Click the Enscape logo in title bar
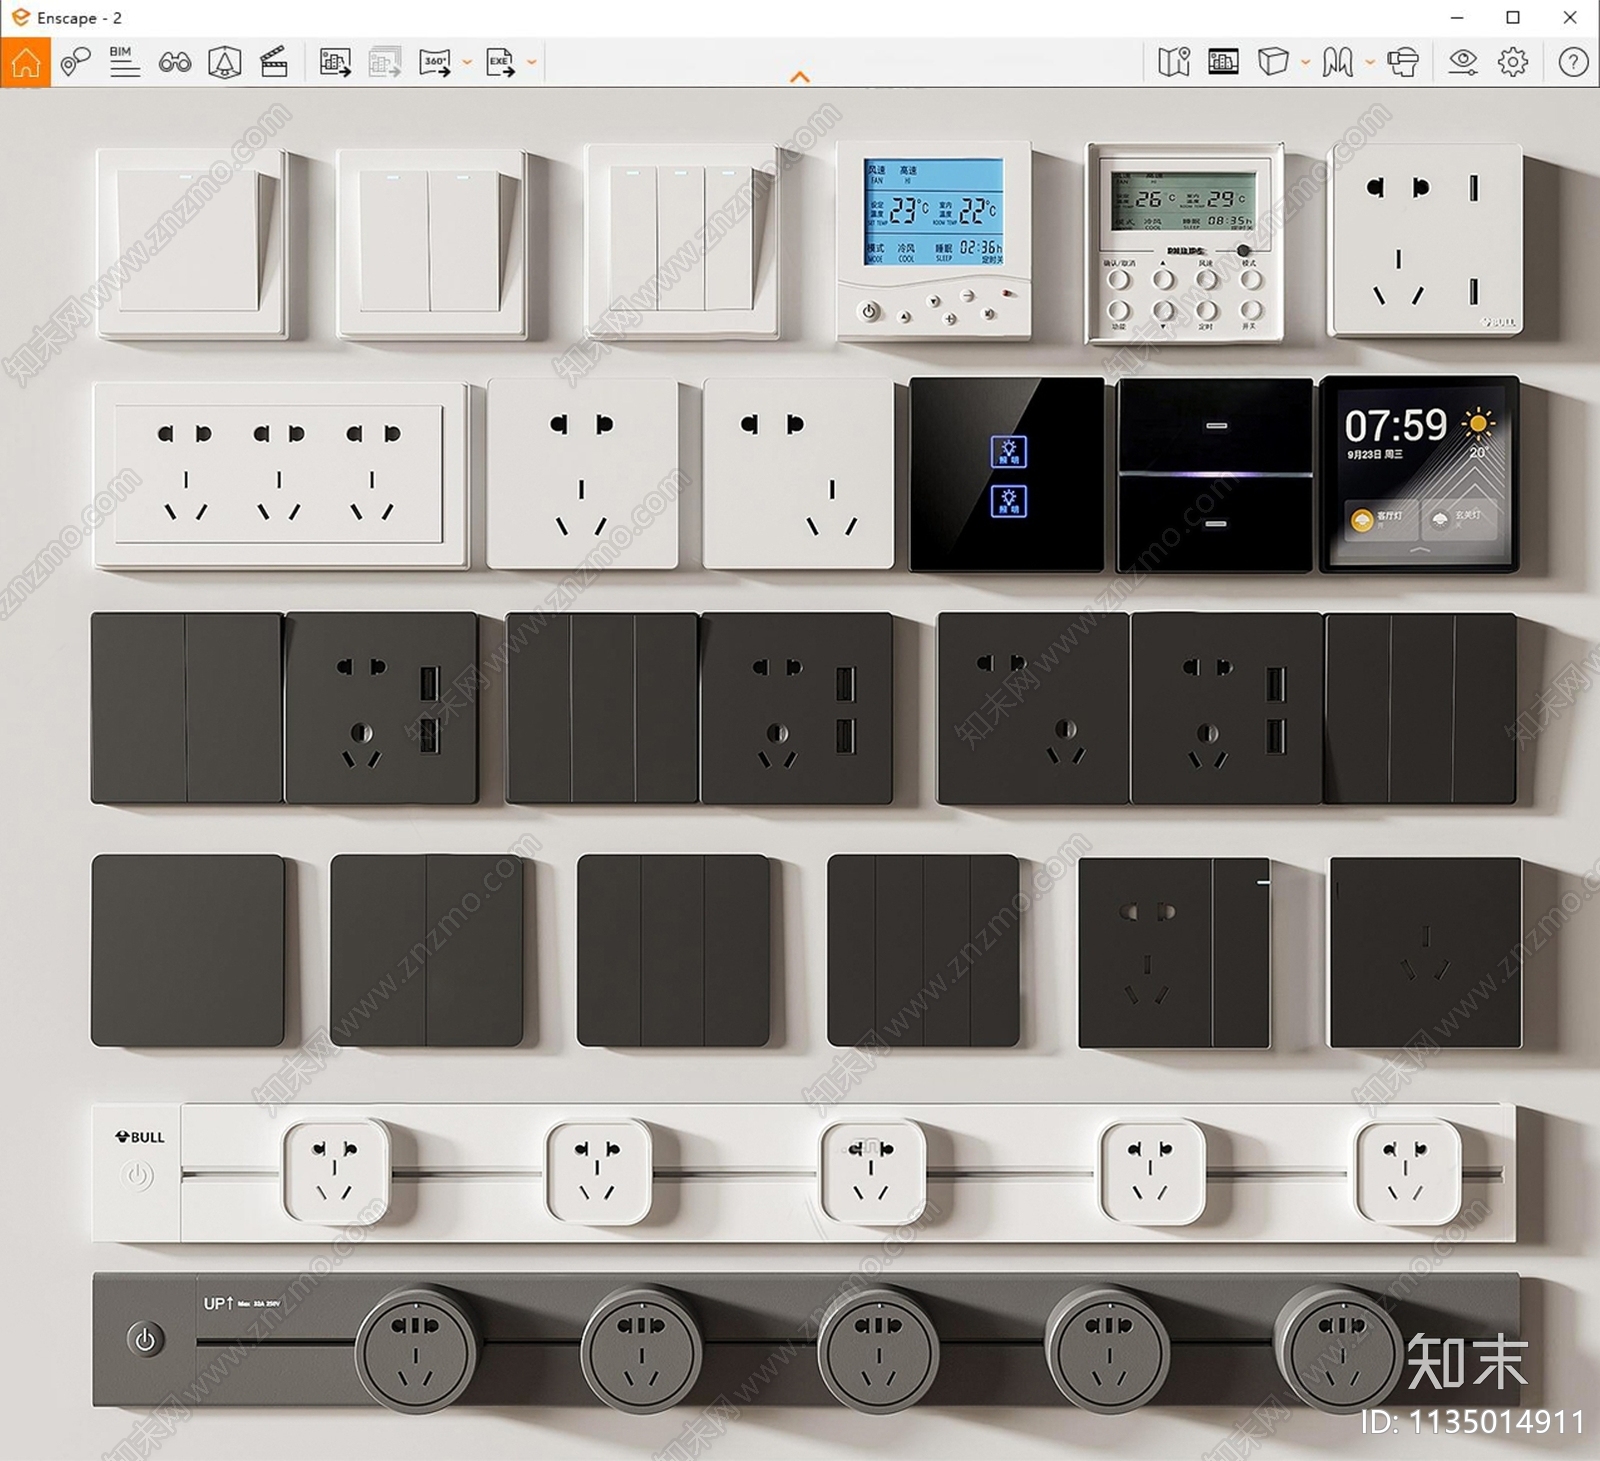The height and width of the screenshot is (1461, 1600). pyautogui.click(x=20, y=17)
